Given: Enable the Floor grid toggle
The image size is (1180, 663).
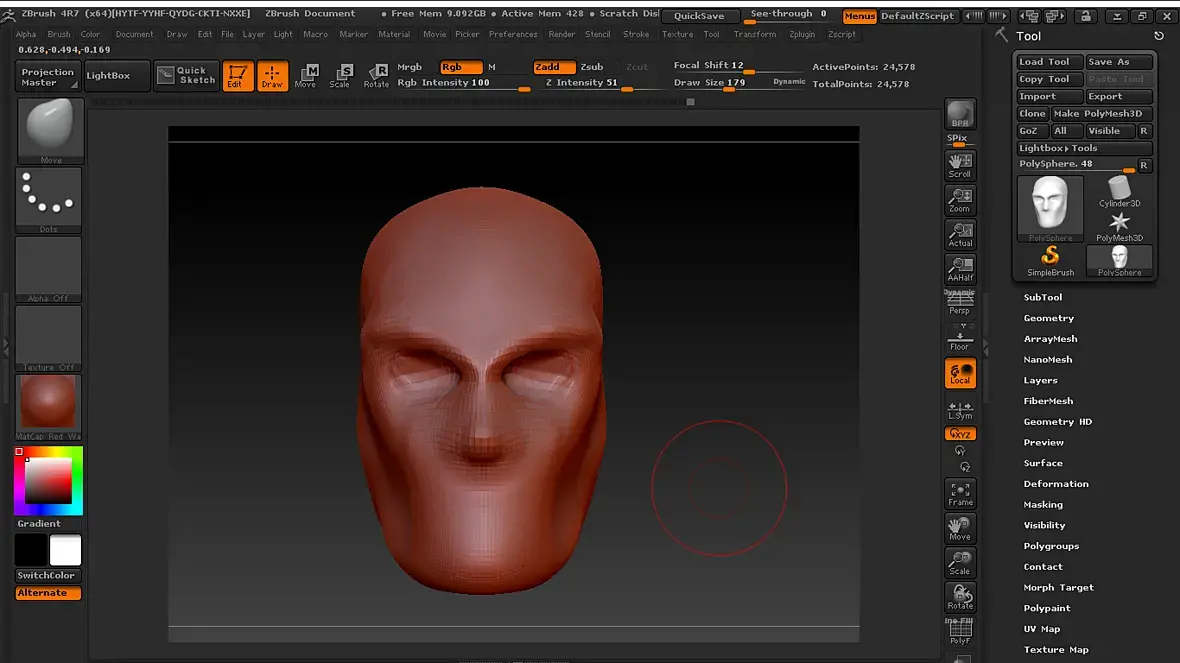Looking at the screenshot, I should click(960, 338).
